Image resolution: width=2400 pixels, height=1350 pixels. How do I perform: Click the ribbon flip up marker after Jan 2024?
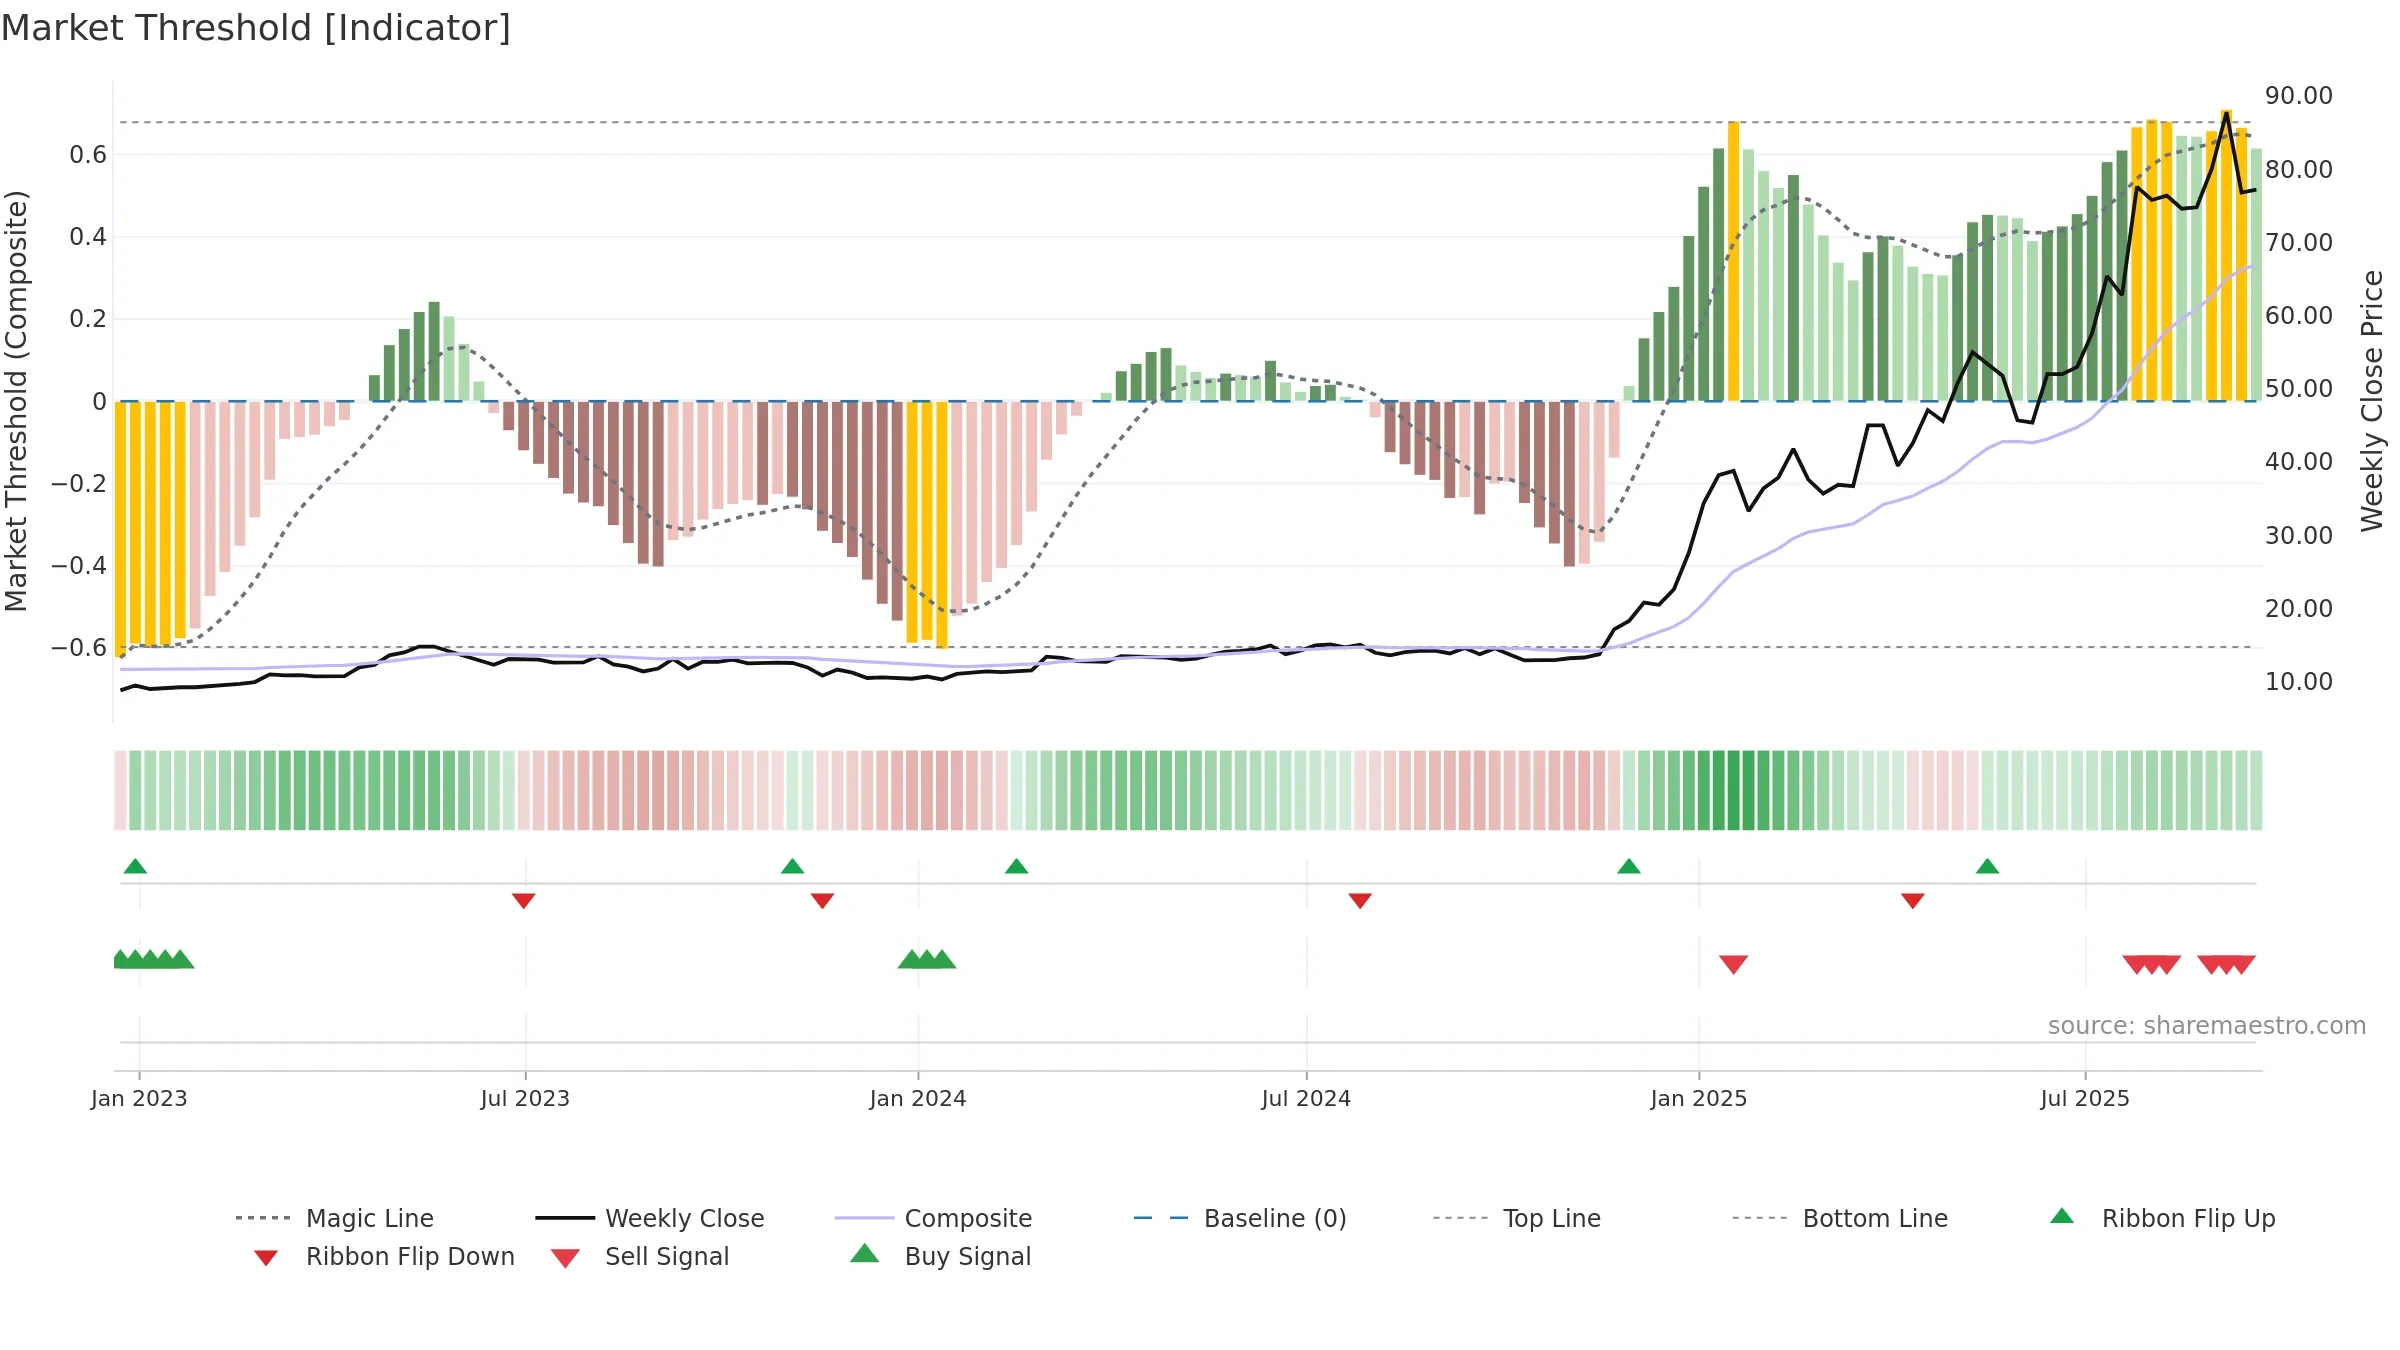[1016, 866]
